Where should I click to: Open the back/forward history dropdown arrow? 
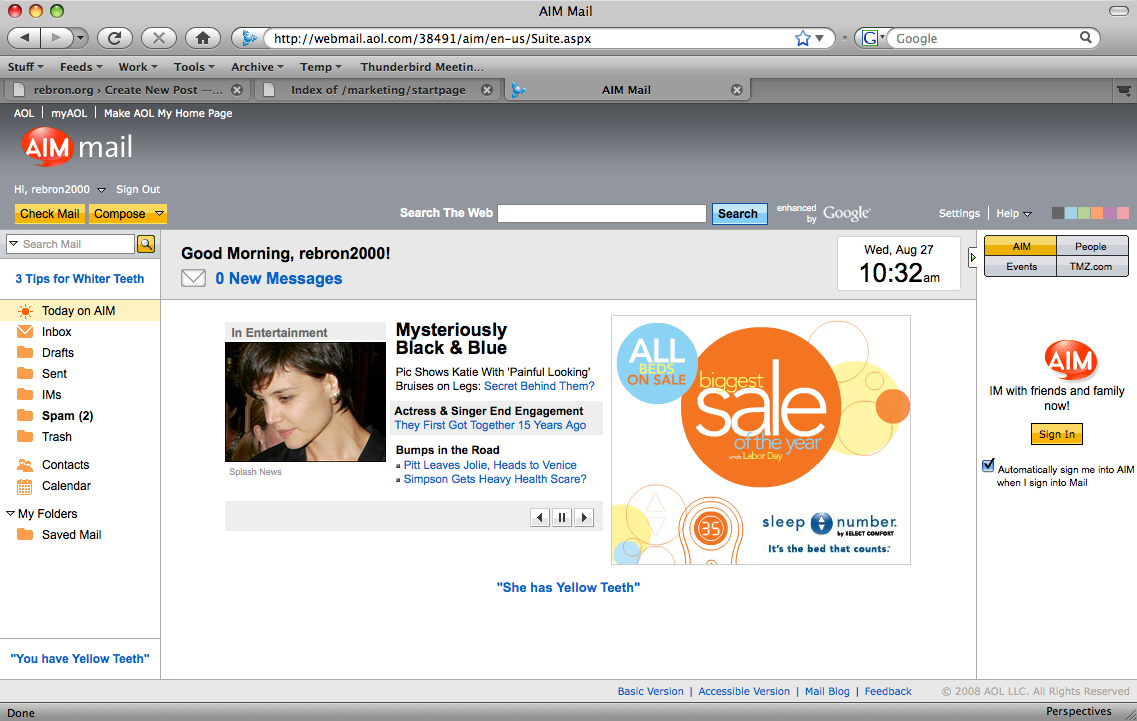point(80,38)
